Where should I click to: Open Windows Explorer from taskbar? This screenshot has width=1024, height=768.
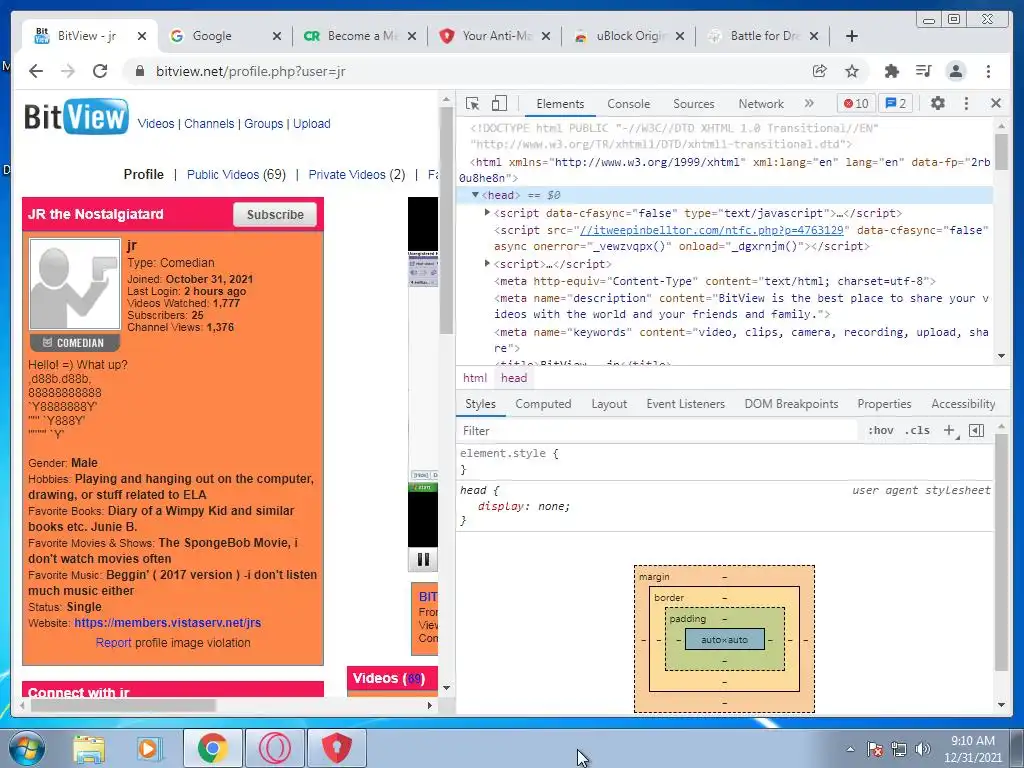(89, 748)
